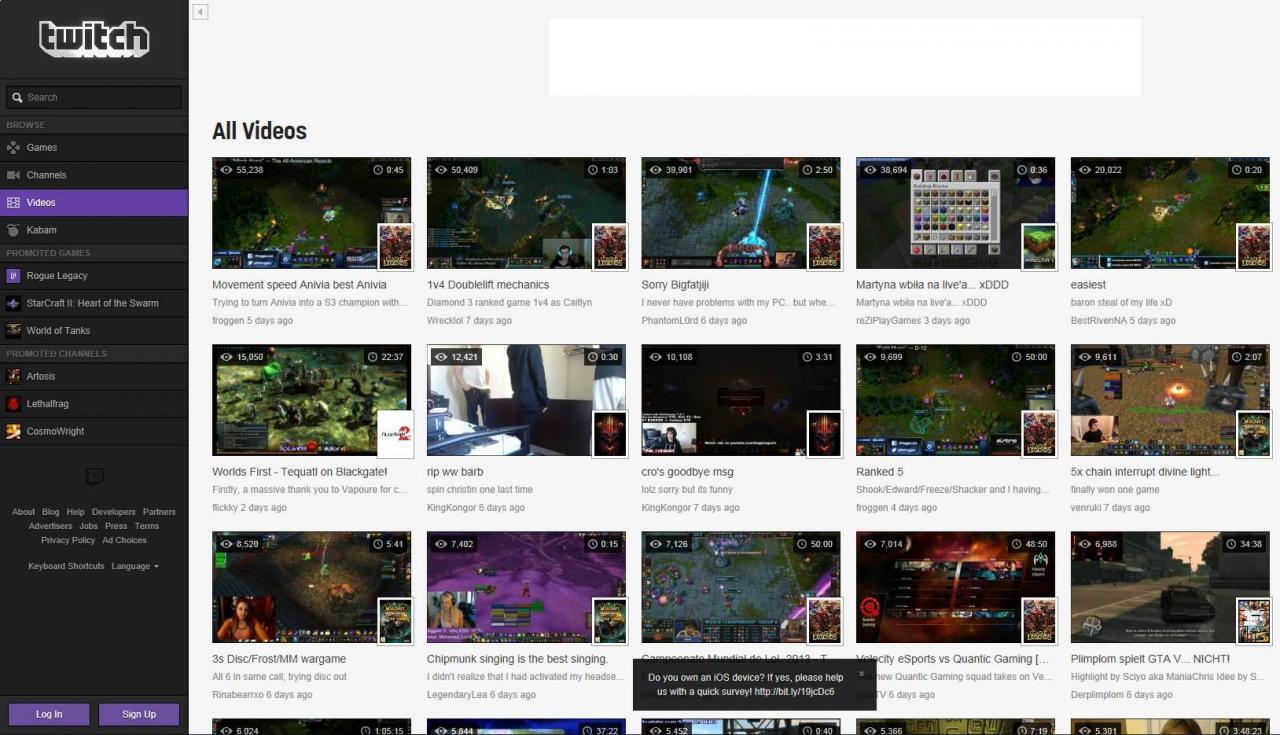
Task: Open the About footer link
Action: [23, 512]
